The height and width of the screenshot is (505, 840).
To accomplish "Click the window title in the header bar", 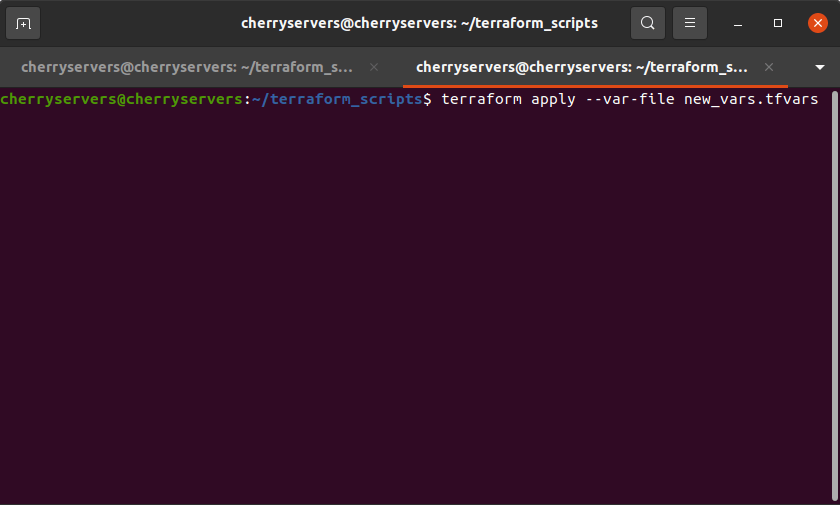I will (x=419, y=23).
